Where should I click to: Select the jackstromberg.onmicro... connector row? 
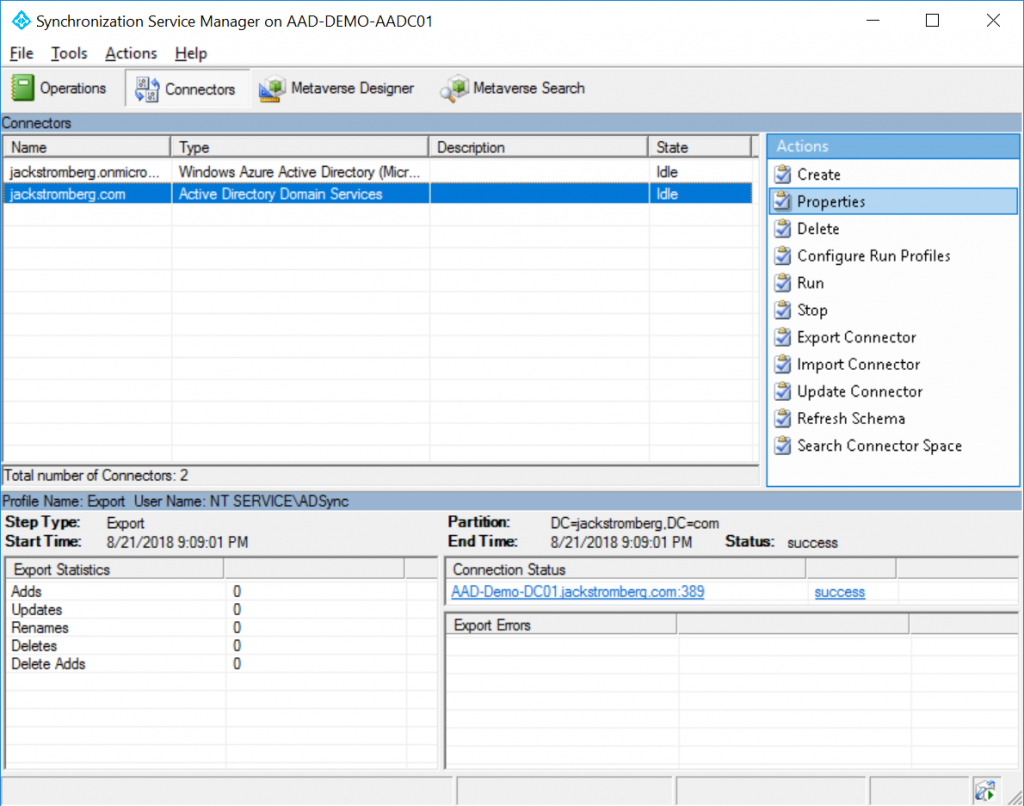point(377,172)
